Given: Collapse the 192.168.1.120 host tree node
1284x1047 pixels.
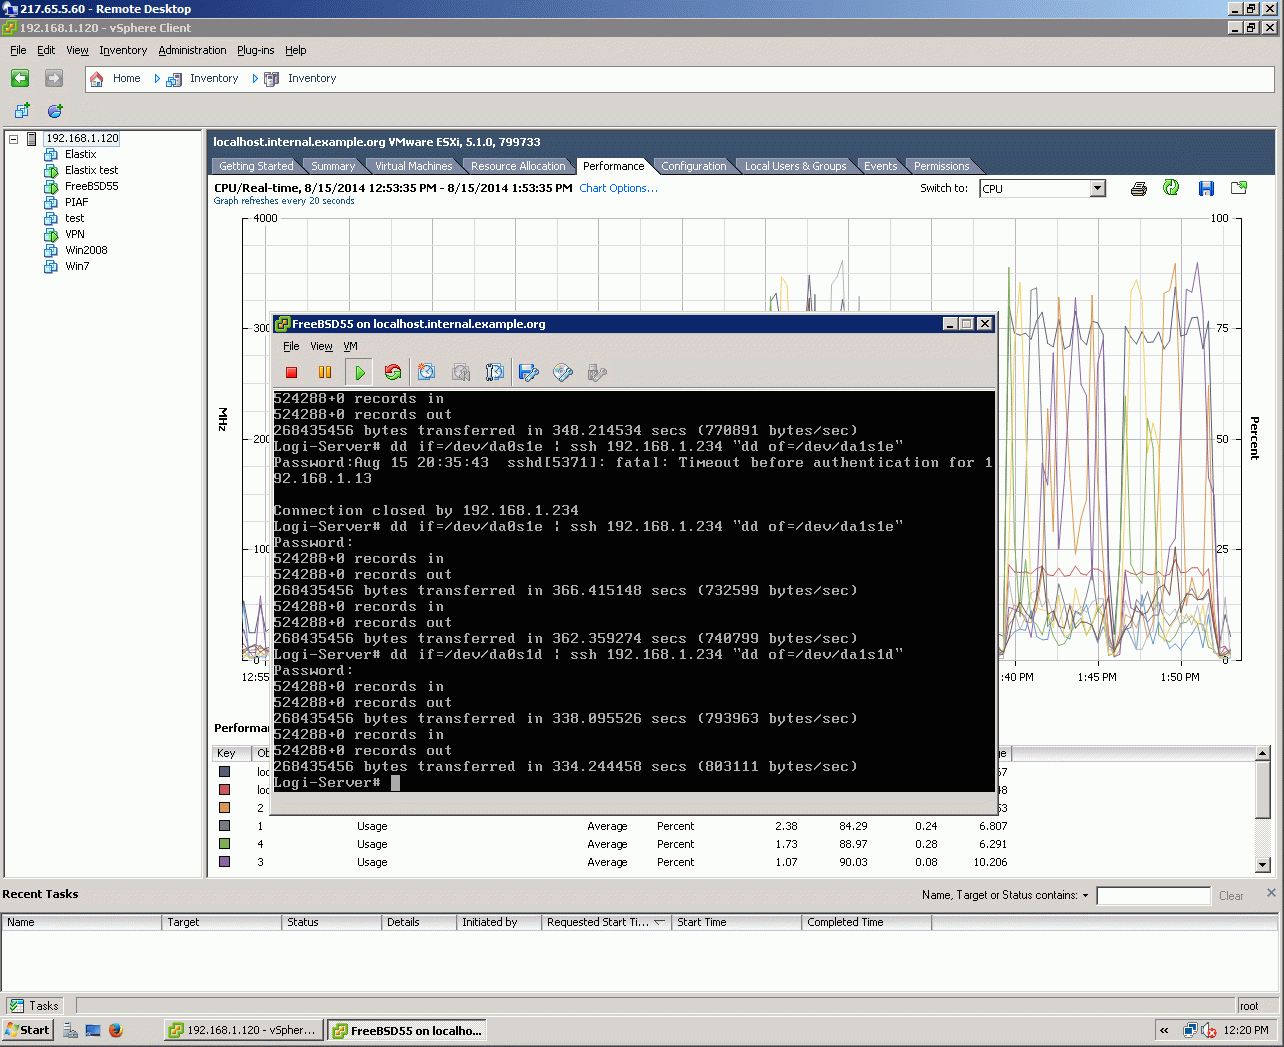Looking at the screenshot, I should (14, 139).
